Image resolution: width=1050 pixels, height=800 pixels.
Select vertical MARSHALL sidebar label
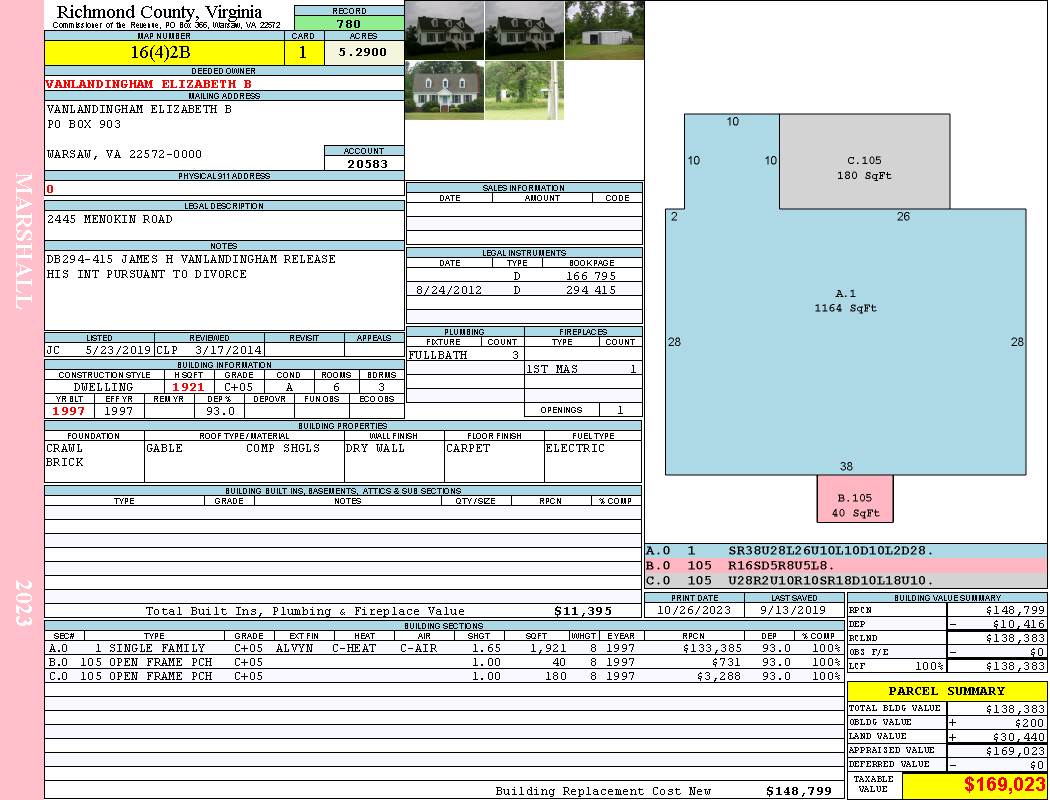23,241
